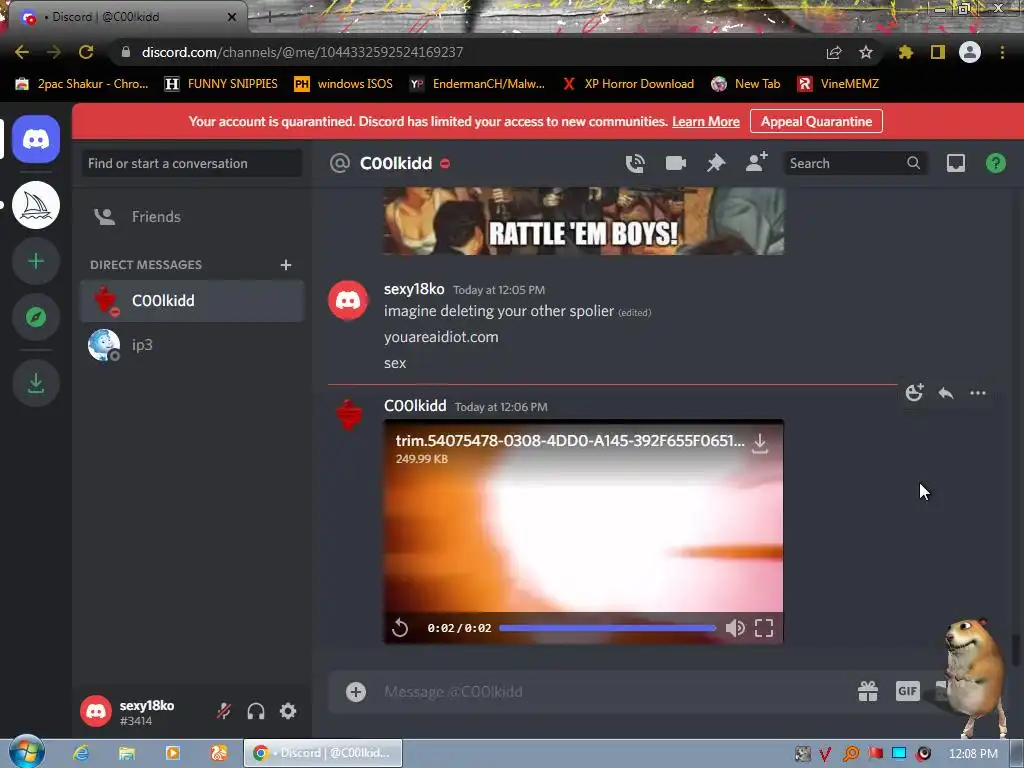
Task: Share this page icon in address bar
Action: (833, 52)
